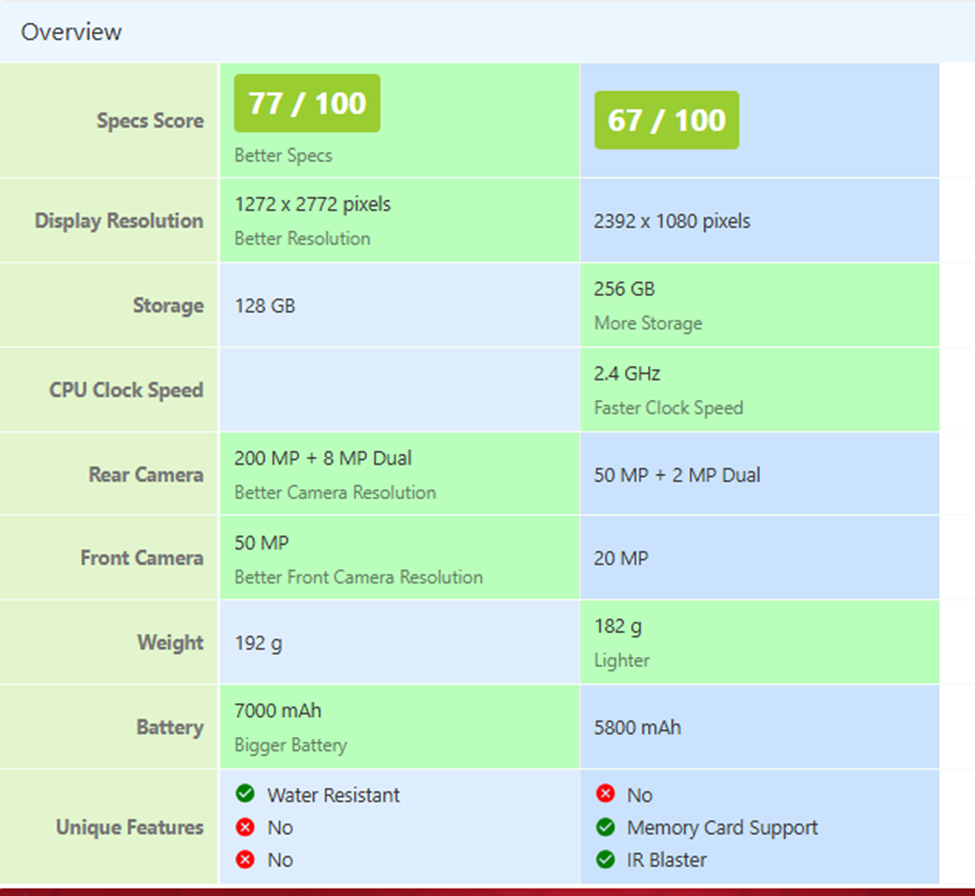The width and height of the screenshot is (975, 896).
Task: Click the red X icon above Memory Card Support
Action: tap(605, 794)
